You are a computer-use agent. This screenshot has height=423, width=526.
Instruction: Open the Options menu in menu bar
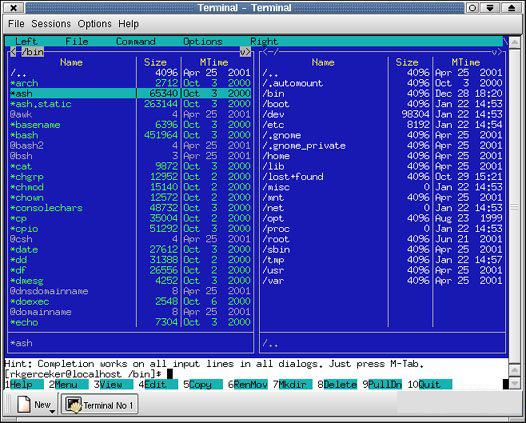[x=95, y=24]
